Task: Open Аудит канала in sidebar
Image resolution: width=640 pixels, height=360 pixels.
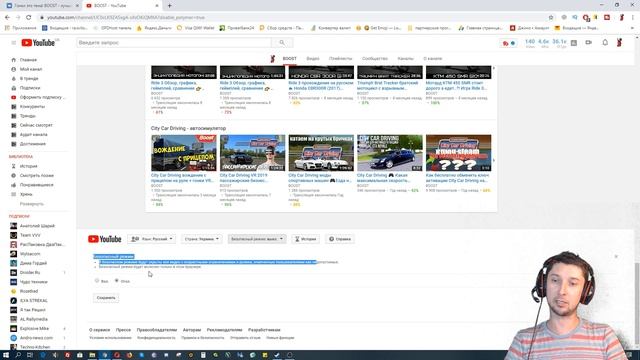Action: [x=33, y=134]
